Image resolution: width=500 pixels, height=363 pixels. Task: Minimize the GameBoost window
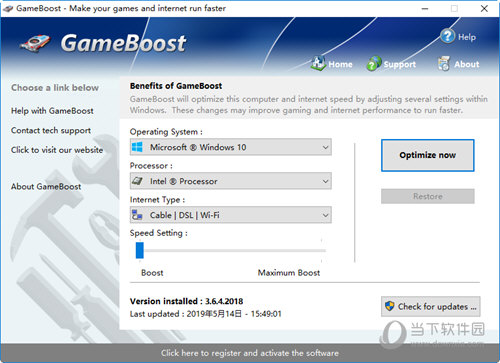425,9
